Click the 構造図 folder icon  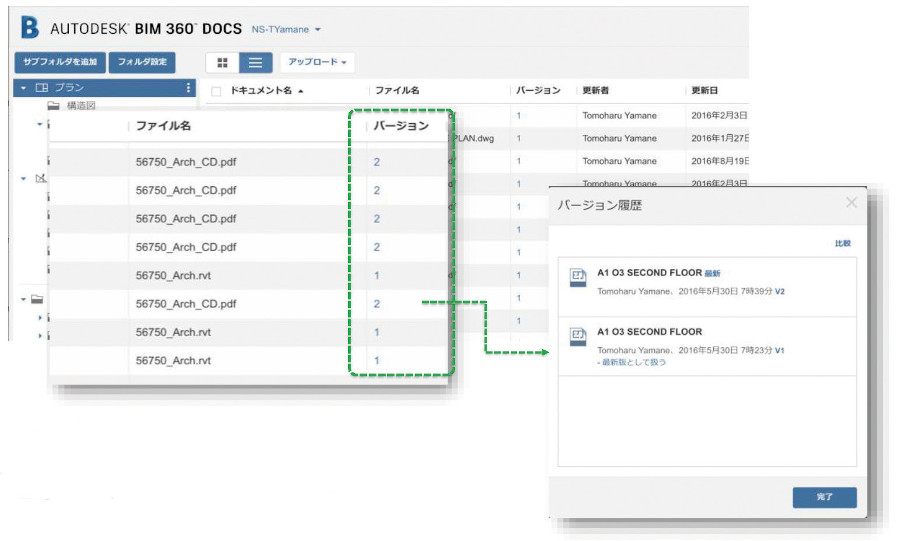coord(53,106)
